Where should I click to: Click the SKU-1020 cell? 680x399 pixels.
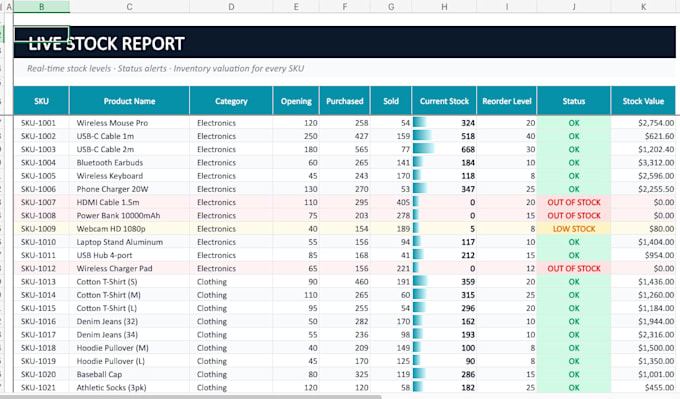[x=42, y=374]
